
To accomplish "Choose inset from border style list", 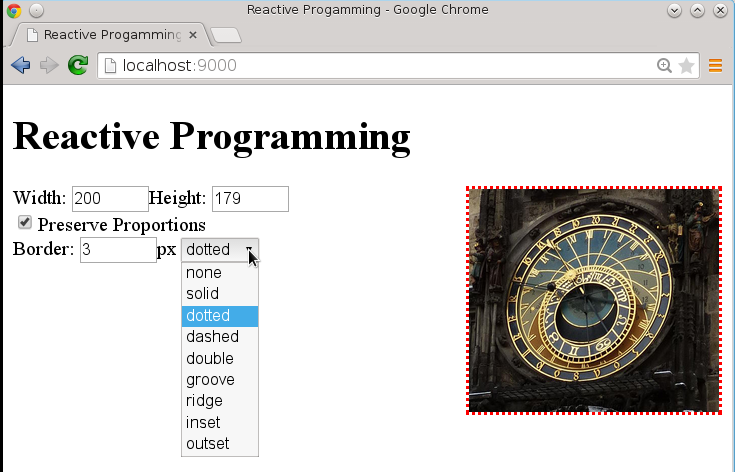I will pos(220,422).
